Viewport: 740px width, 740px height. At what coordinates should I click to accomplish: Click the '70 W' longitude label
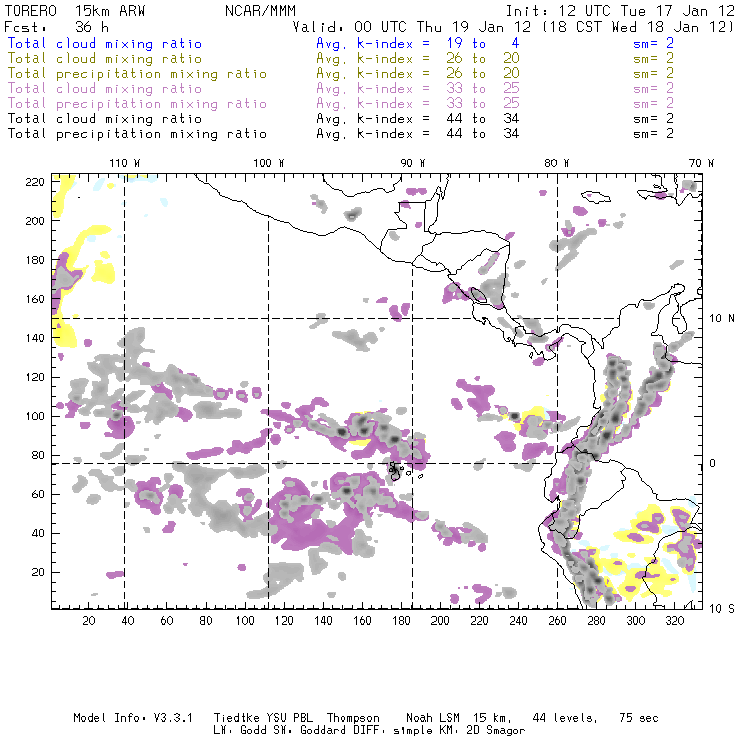pyautogui.click(x=701, y=163)
